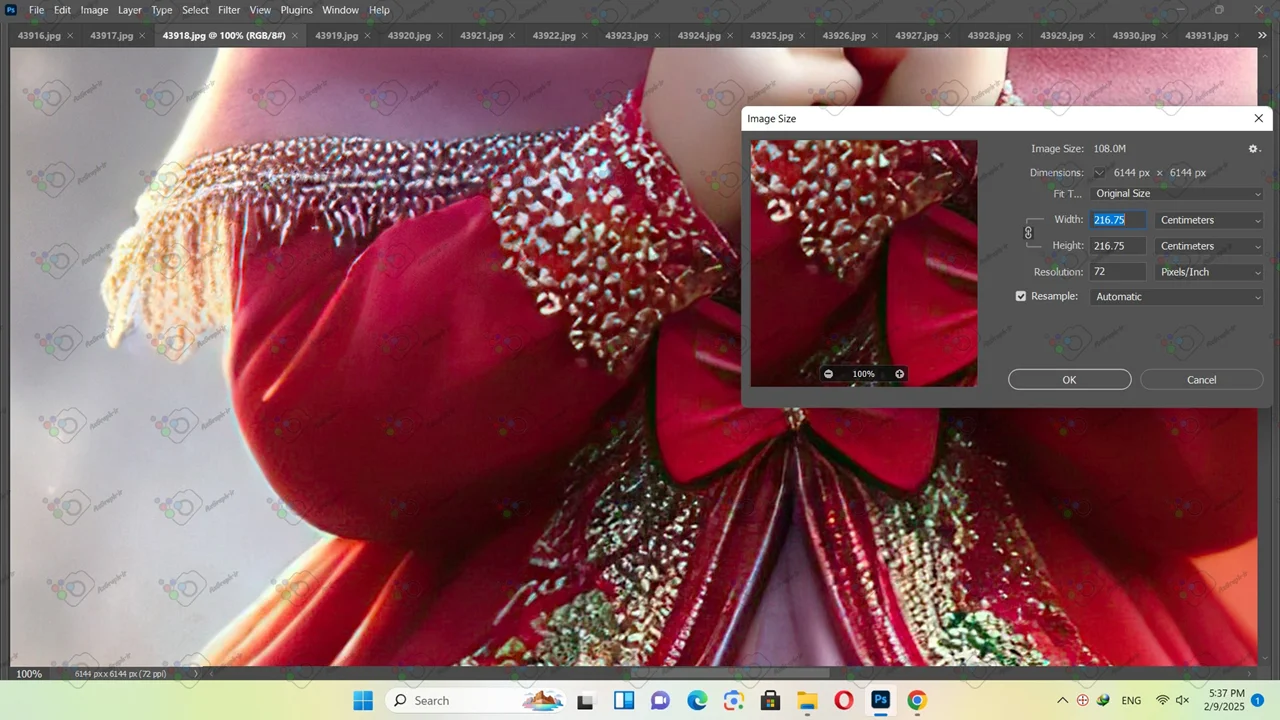Click the Photoshop icon in the taskbar
1280x720 pixels.
point(880,700)
